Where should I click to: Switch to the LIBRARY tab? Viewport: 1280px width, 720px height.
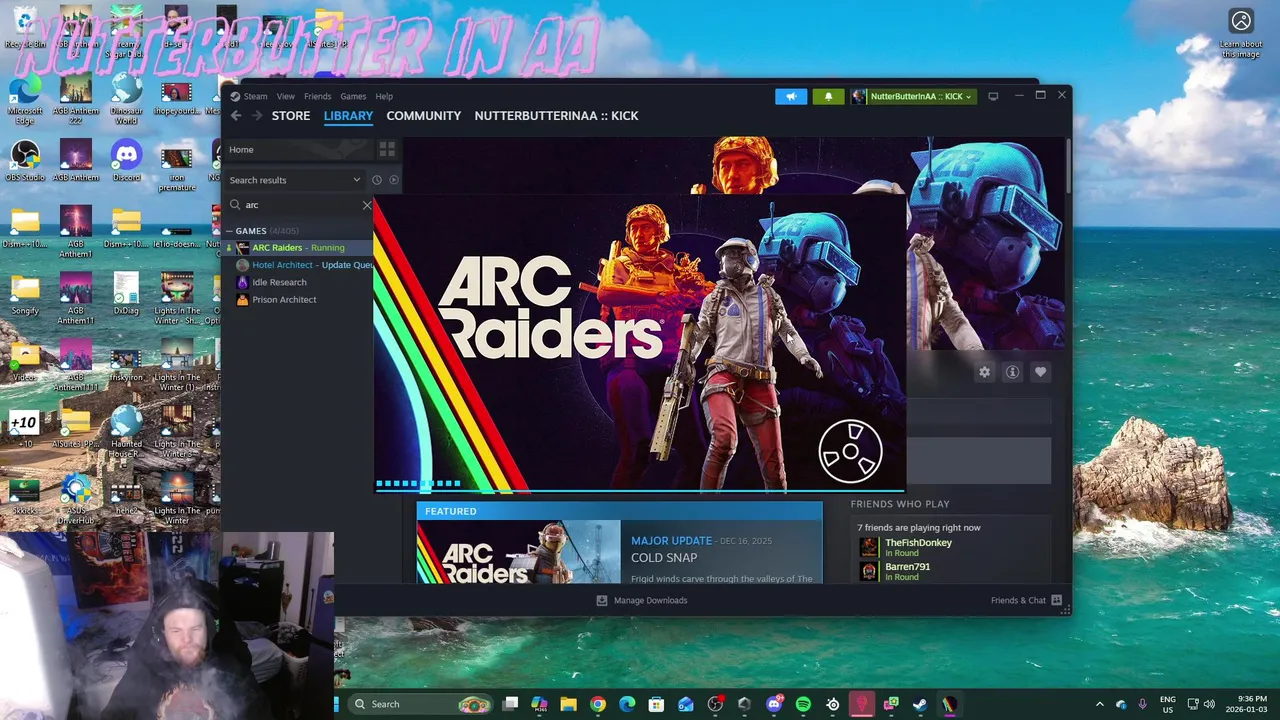click(x=348, y=116)
